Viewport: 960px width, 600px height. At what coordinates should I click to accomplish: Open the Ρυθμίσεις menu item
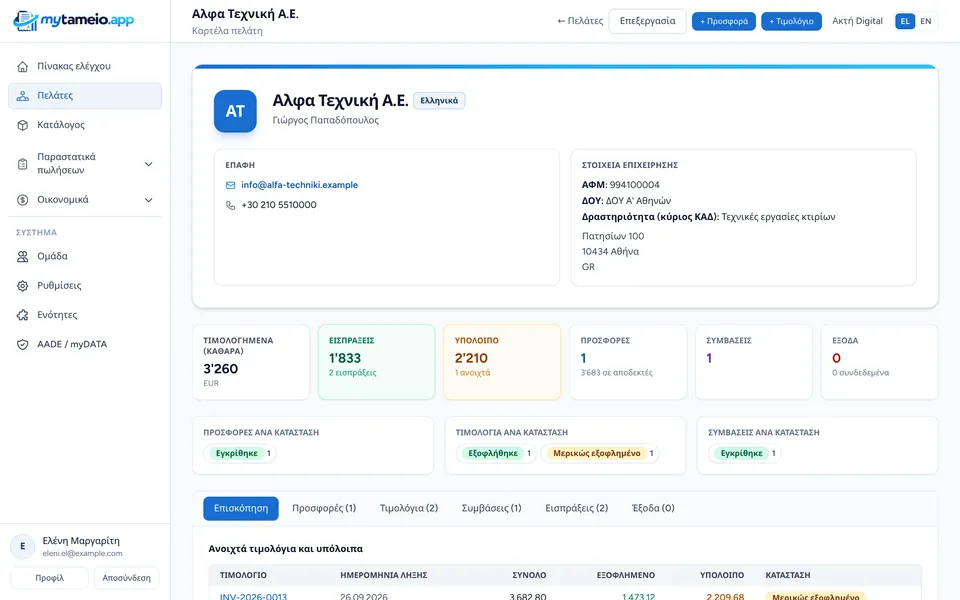[85, 286]
